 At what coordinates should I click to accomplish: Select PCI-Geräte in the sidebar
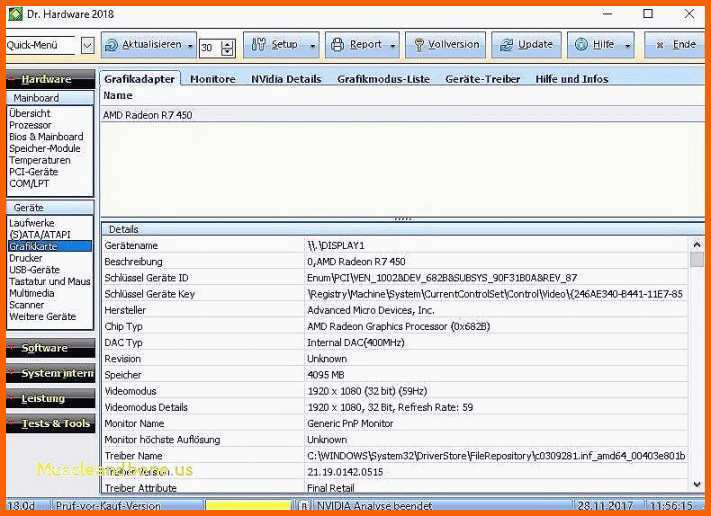point(34,172)
